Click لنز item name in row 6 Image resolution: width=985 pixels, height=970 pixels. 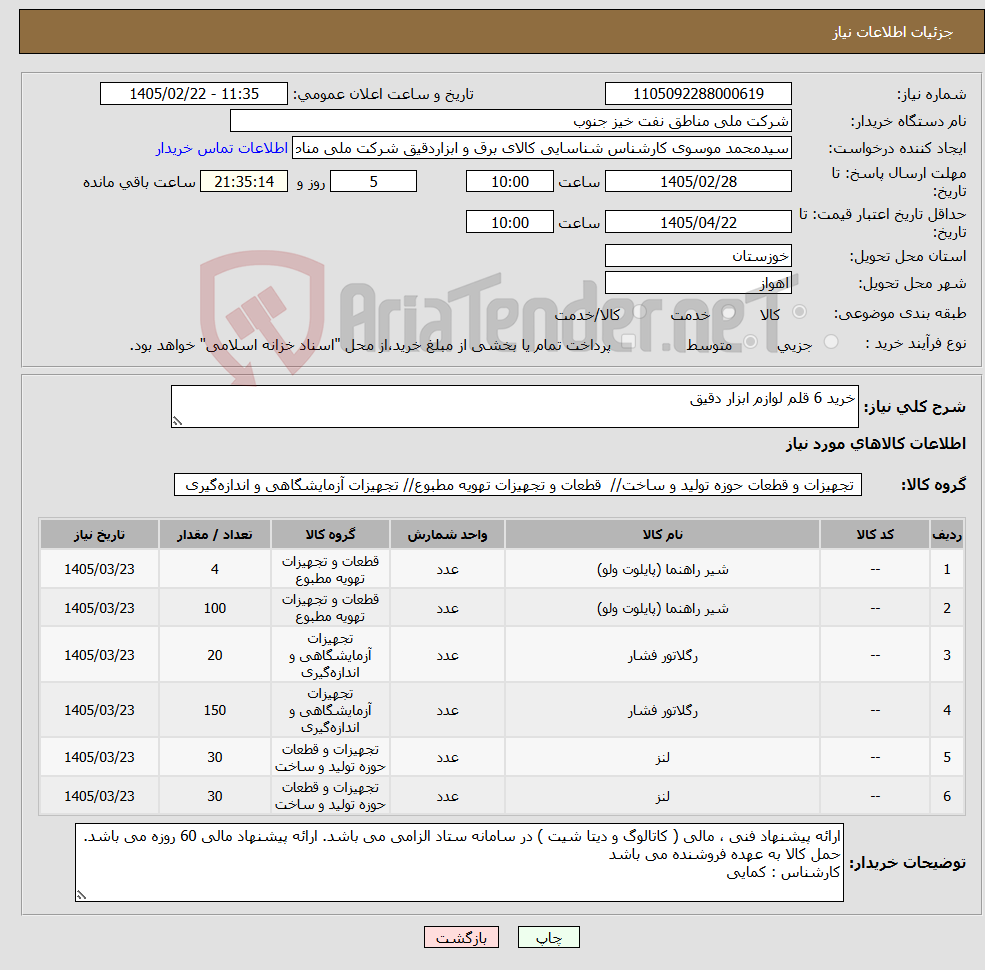[x=662, y=796]
